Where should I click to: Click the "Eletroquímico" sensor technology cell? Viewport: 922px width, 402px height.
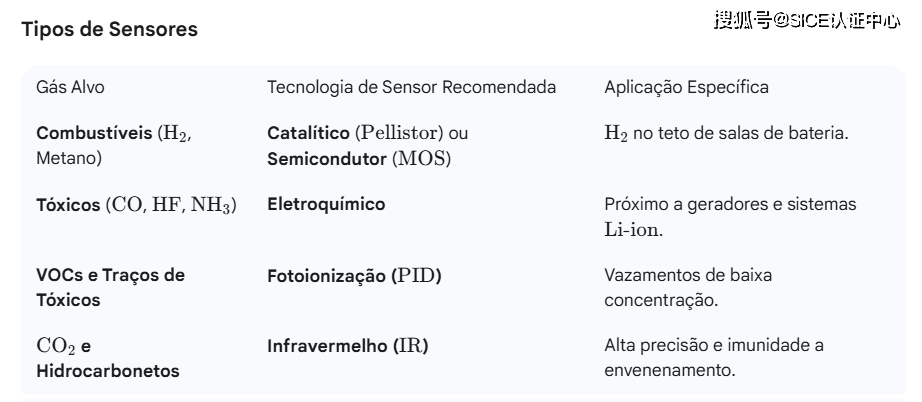326,204
